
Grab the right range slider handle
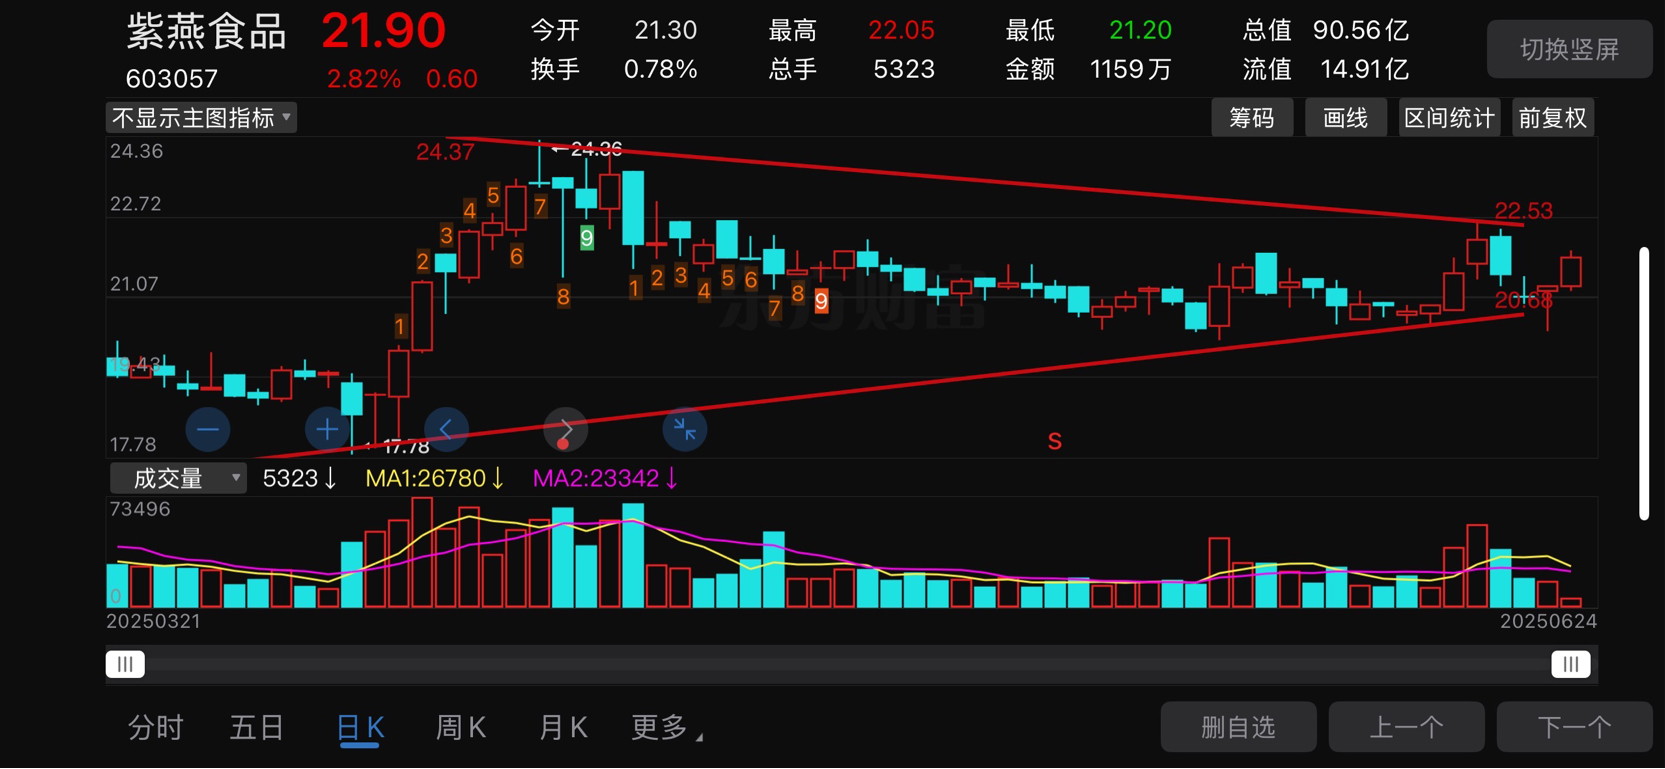1571,664
